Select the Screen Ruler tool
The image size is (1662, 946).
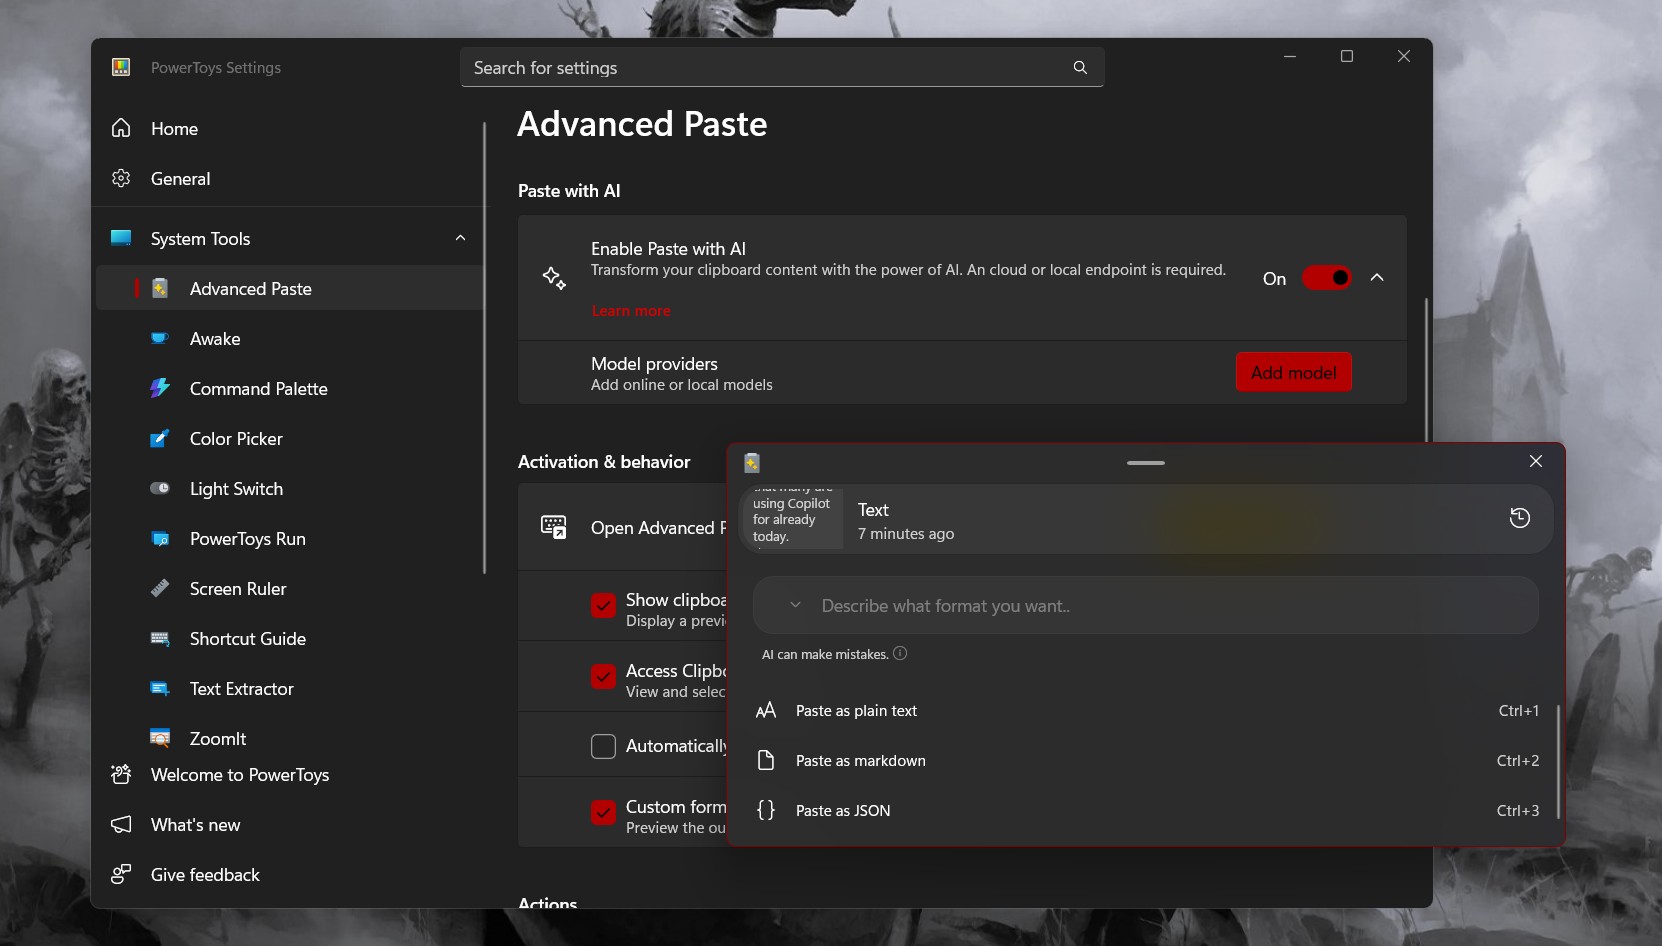click(238, 589)
